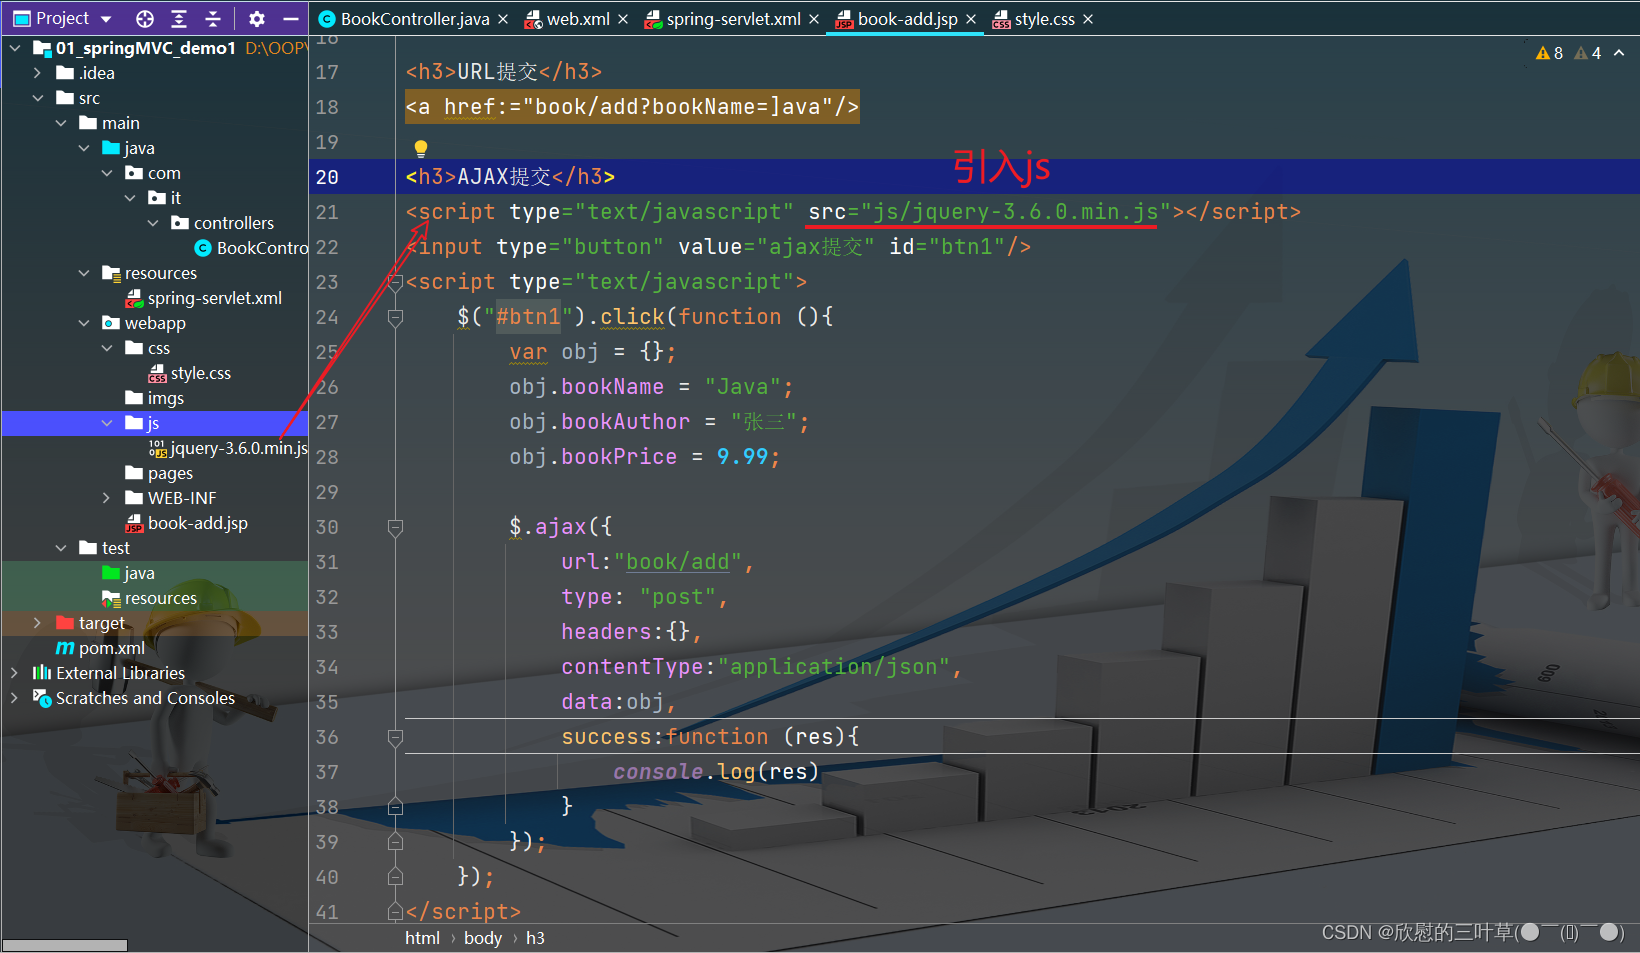Click body in the breadcrumb bar
This screenshot has height=953, width=1640.
point(483,938)
